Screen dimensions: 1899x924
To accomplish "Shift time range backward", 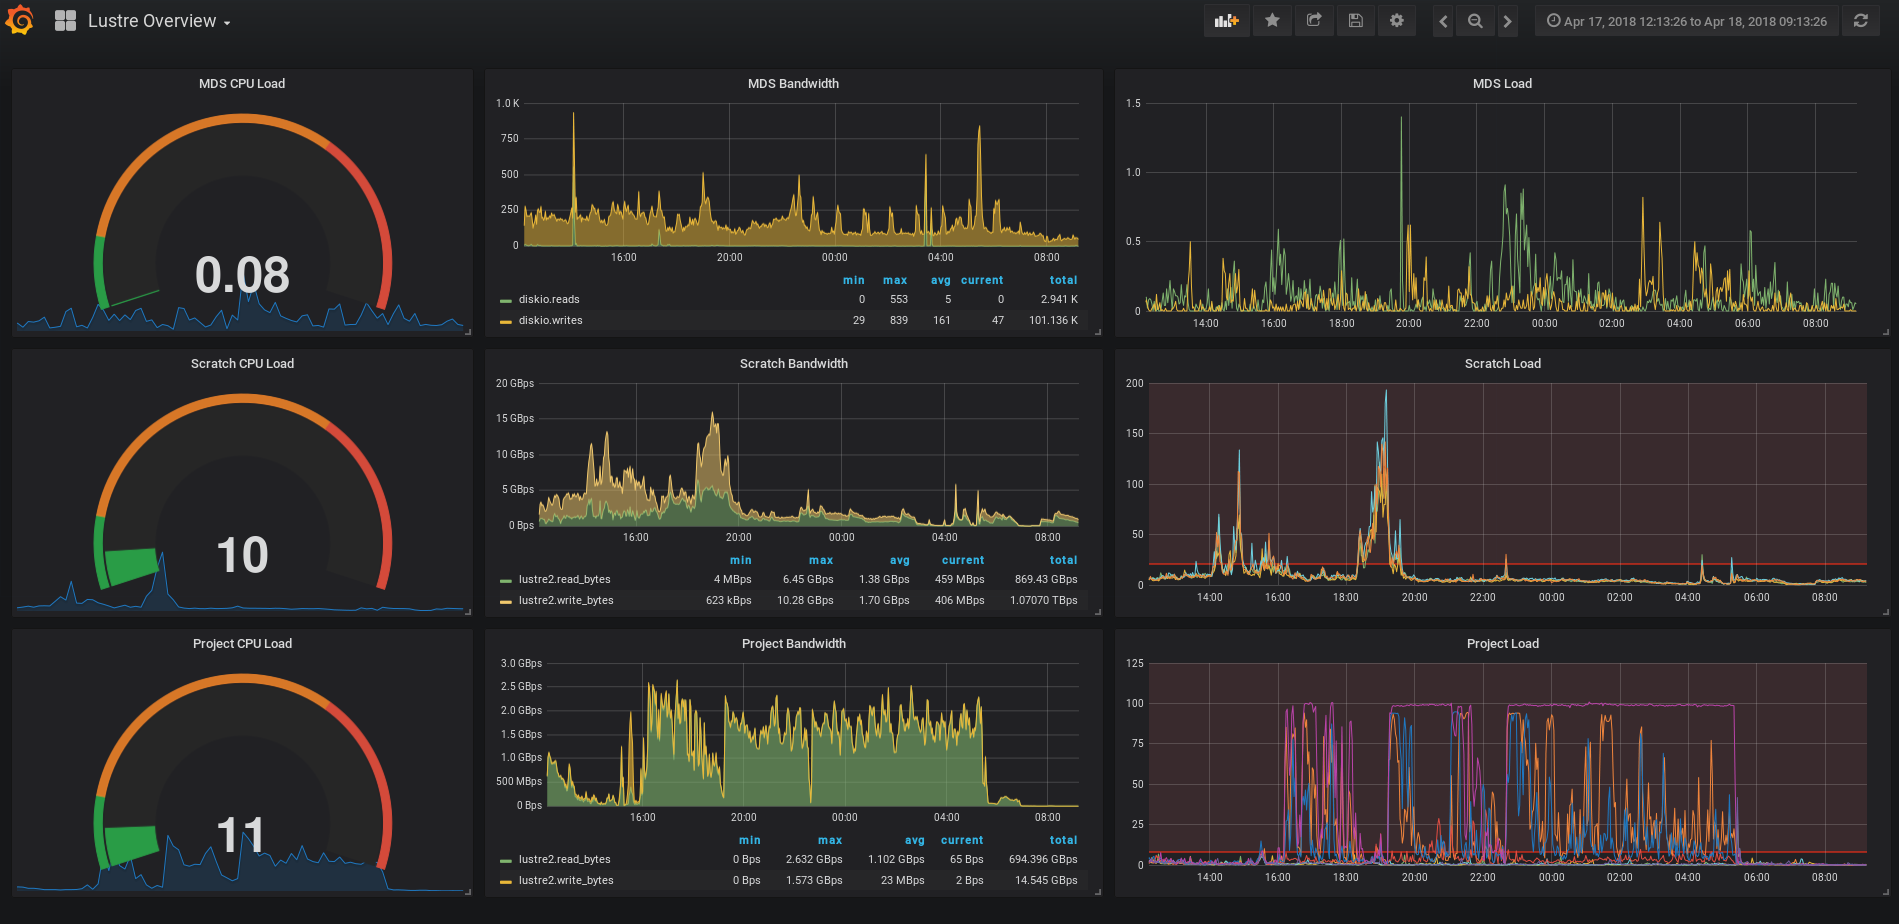I will [x=1443, y=21].
